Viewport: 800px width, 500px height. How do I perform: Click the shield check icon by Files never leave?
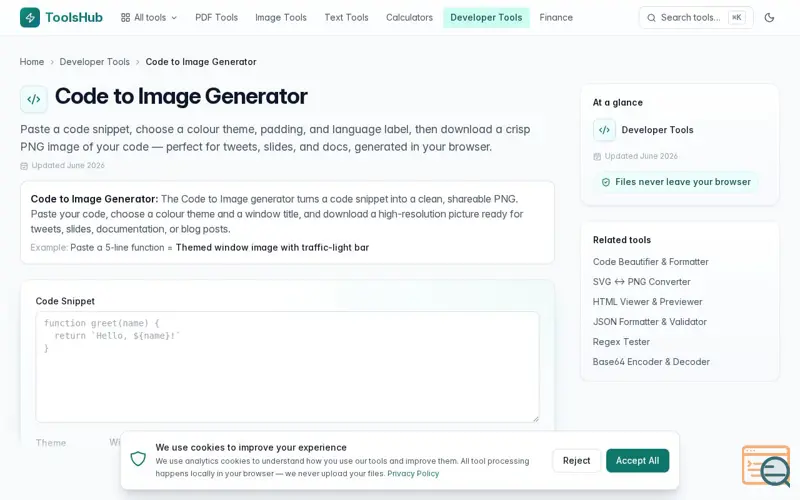click(x=606, y=182)
